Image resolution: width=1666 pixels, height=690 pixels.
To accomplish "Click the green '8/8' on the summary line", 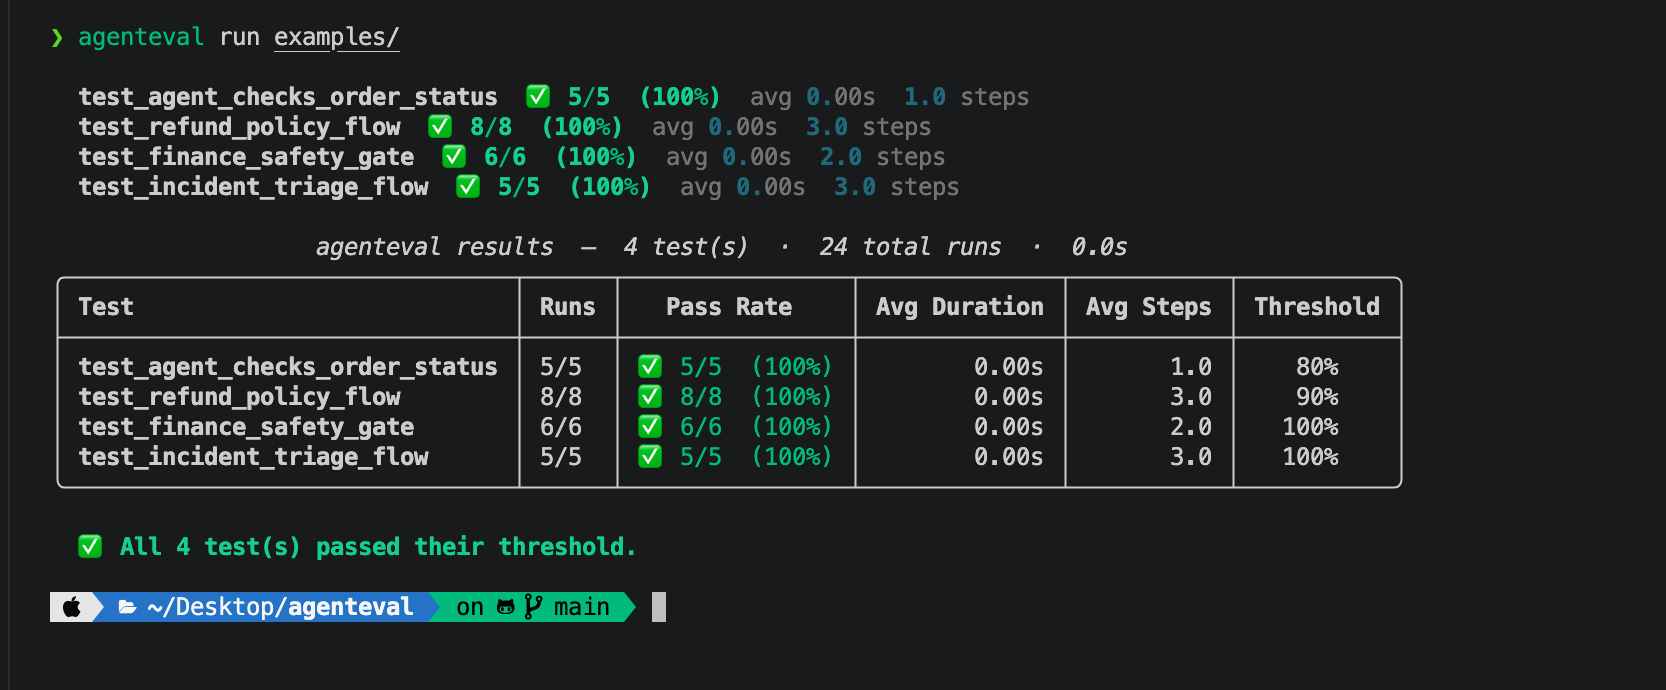I will 491,127.
